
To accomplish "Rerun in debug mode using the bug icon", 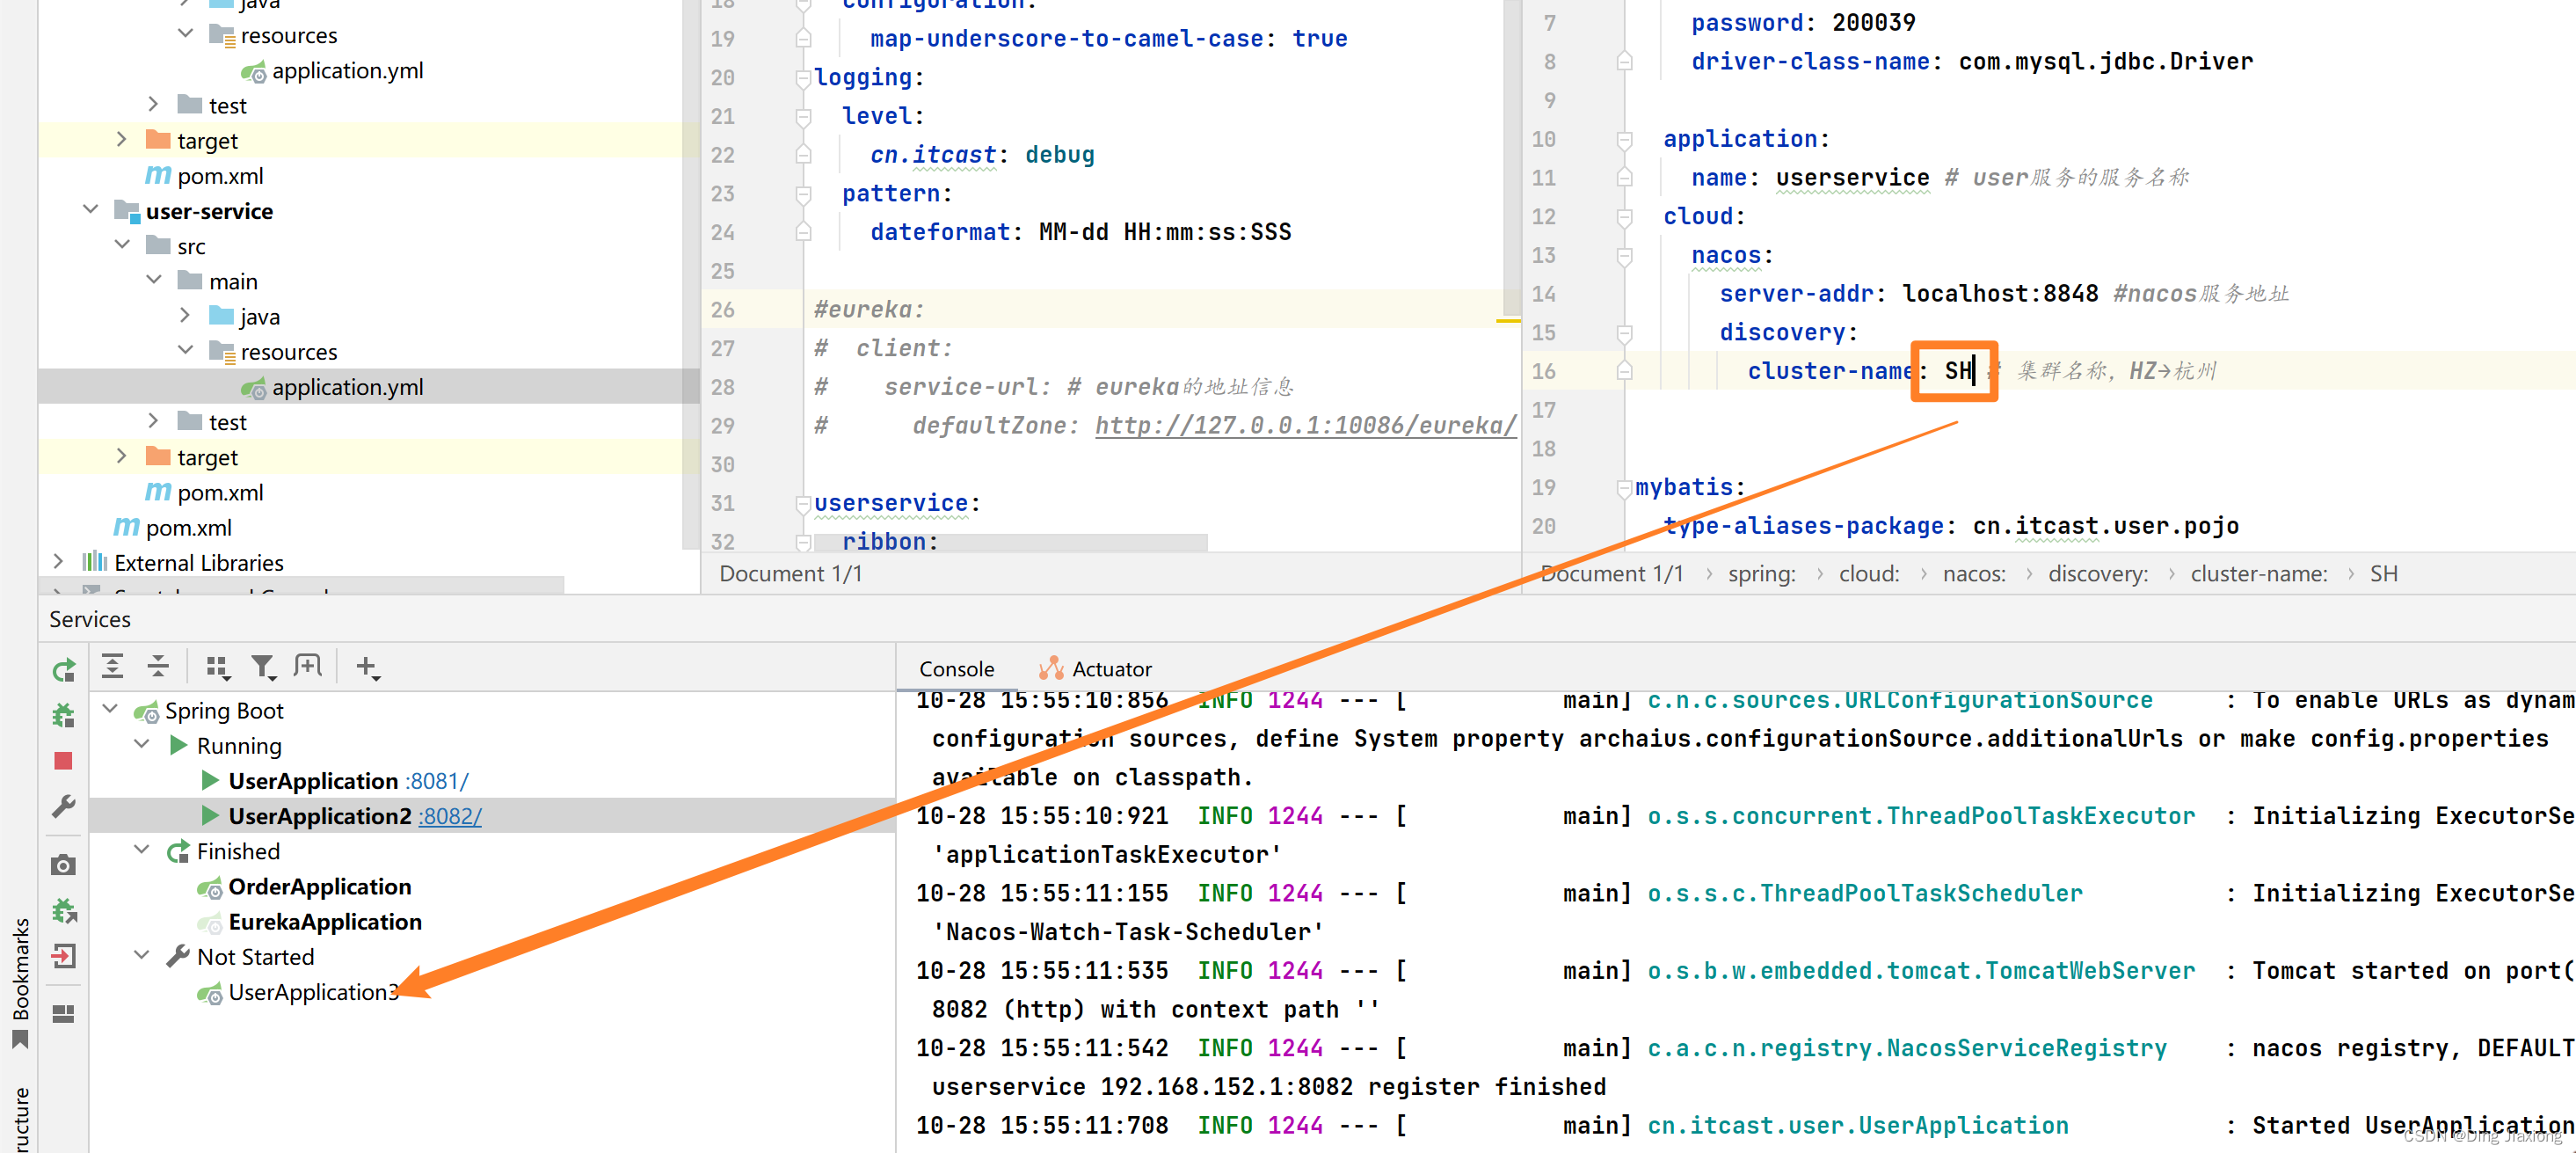I will [x=64, y=716].
